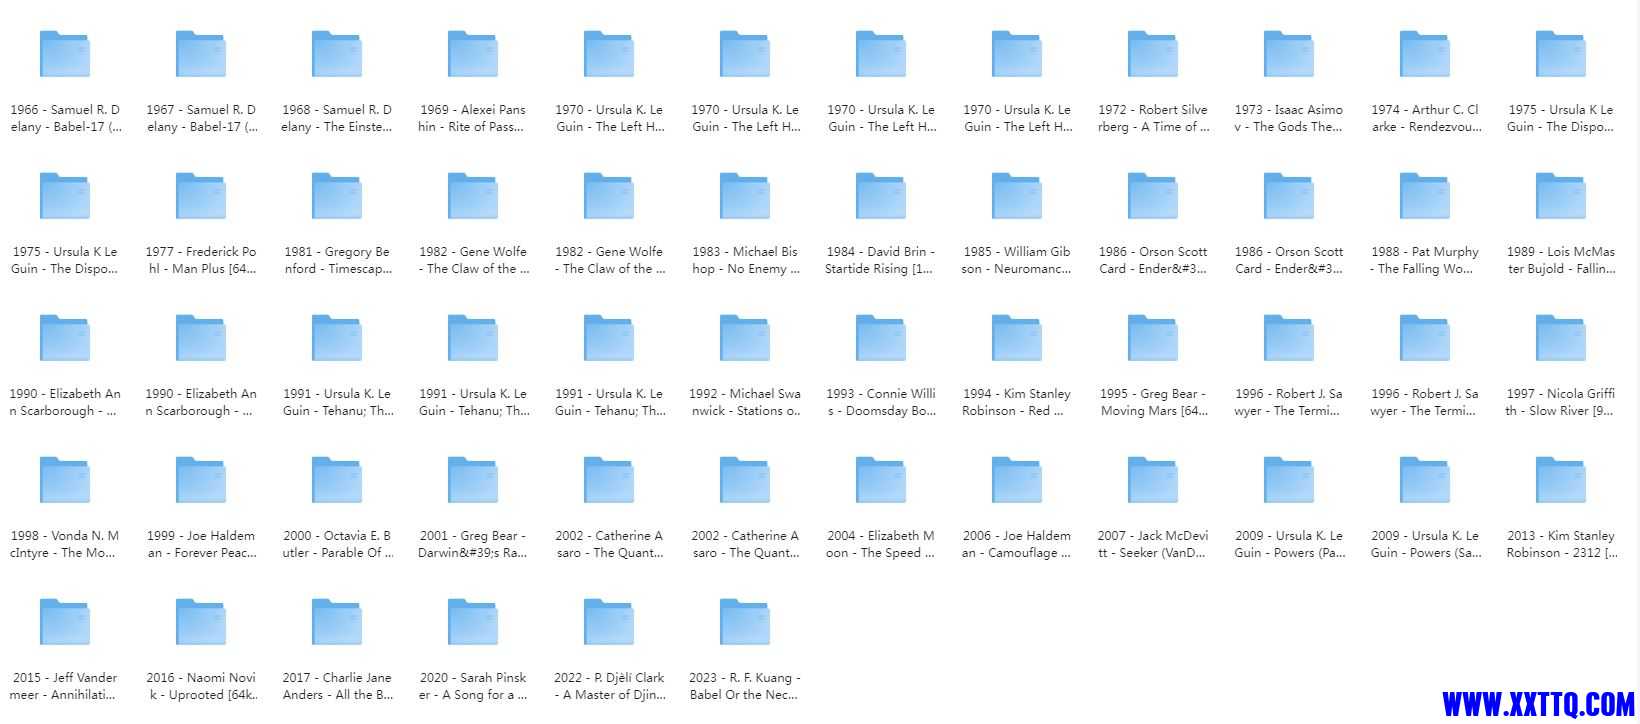
Task: Open the 1992 Michael Swanwick folder icon
Action: [745, 338]
